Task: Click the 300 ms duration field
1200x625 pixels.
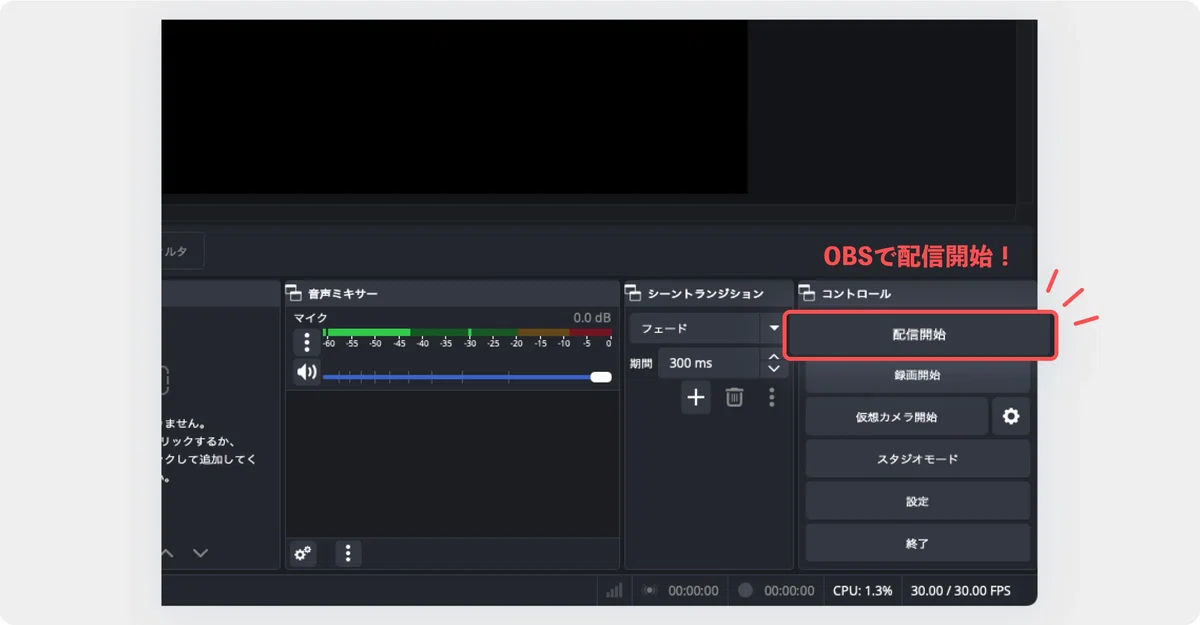Action: 709,363
